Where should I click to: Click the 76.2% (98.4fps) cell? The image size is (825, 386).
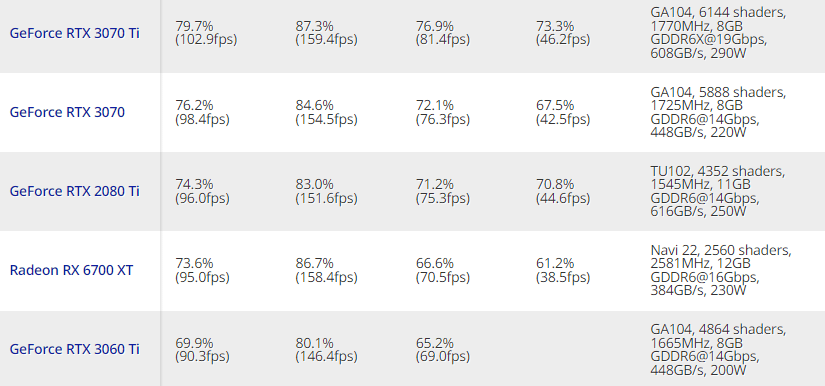203,112
